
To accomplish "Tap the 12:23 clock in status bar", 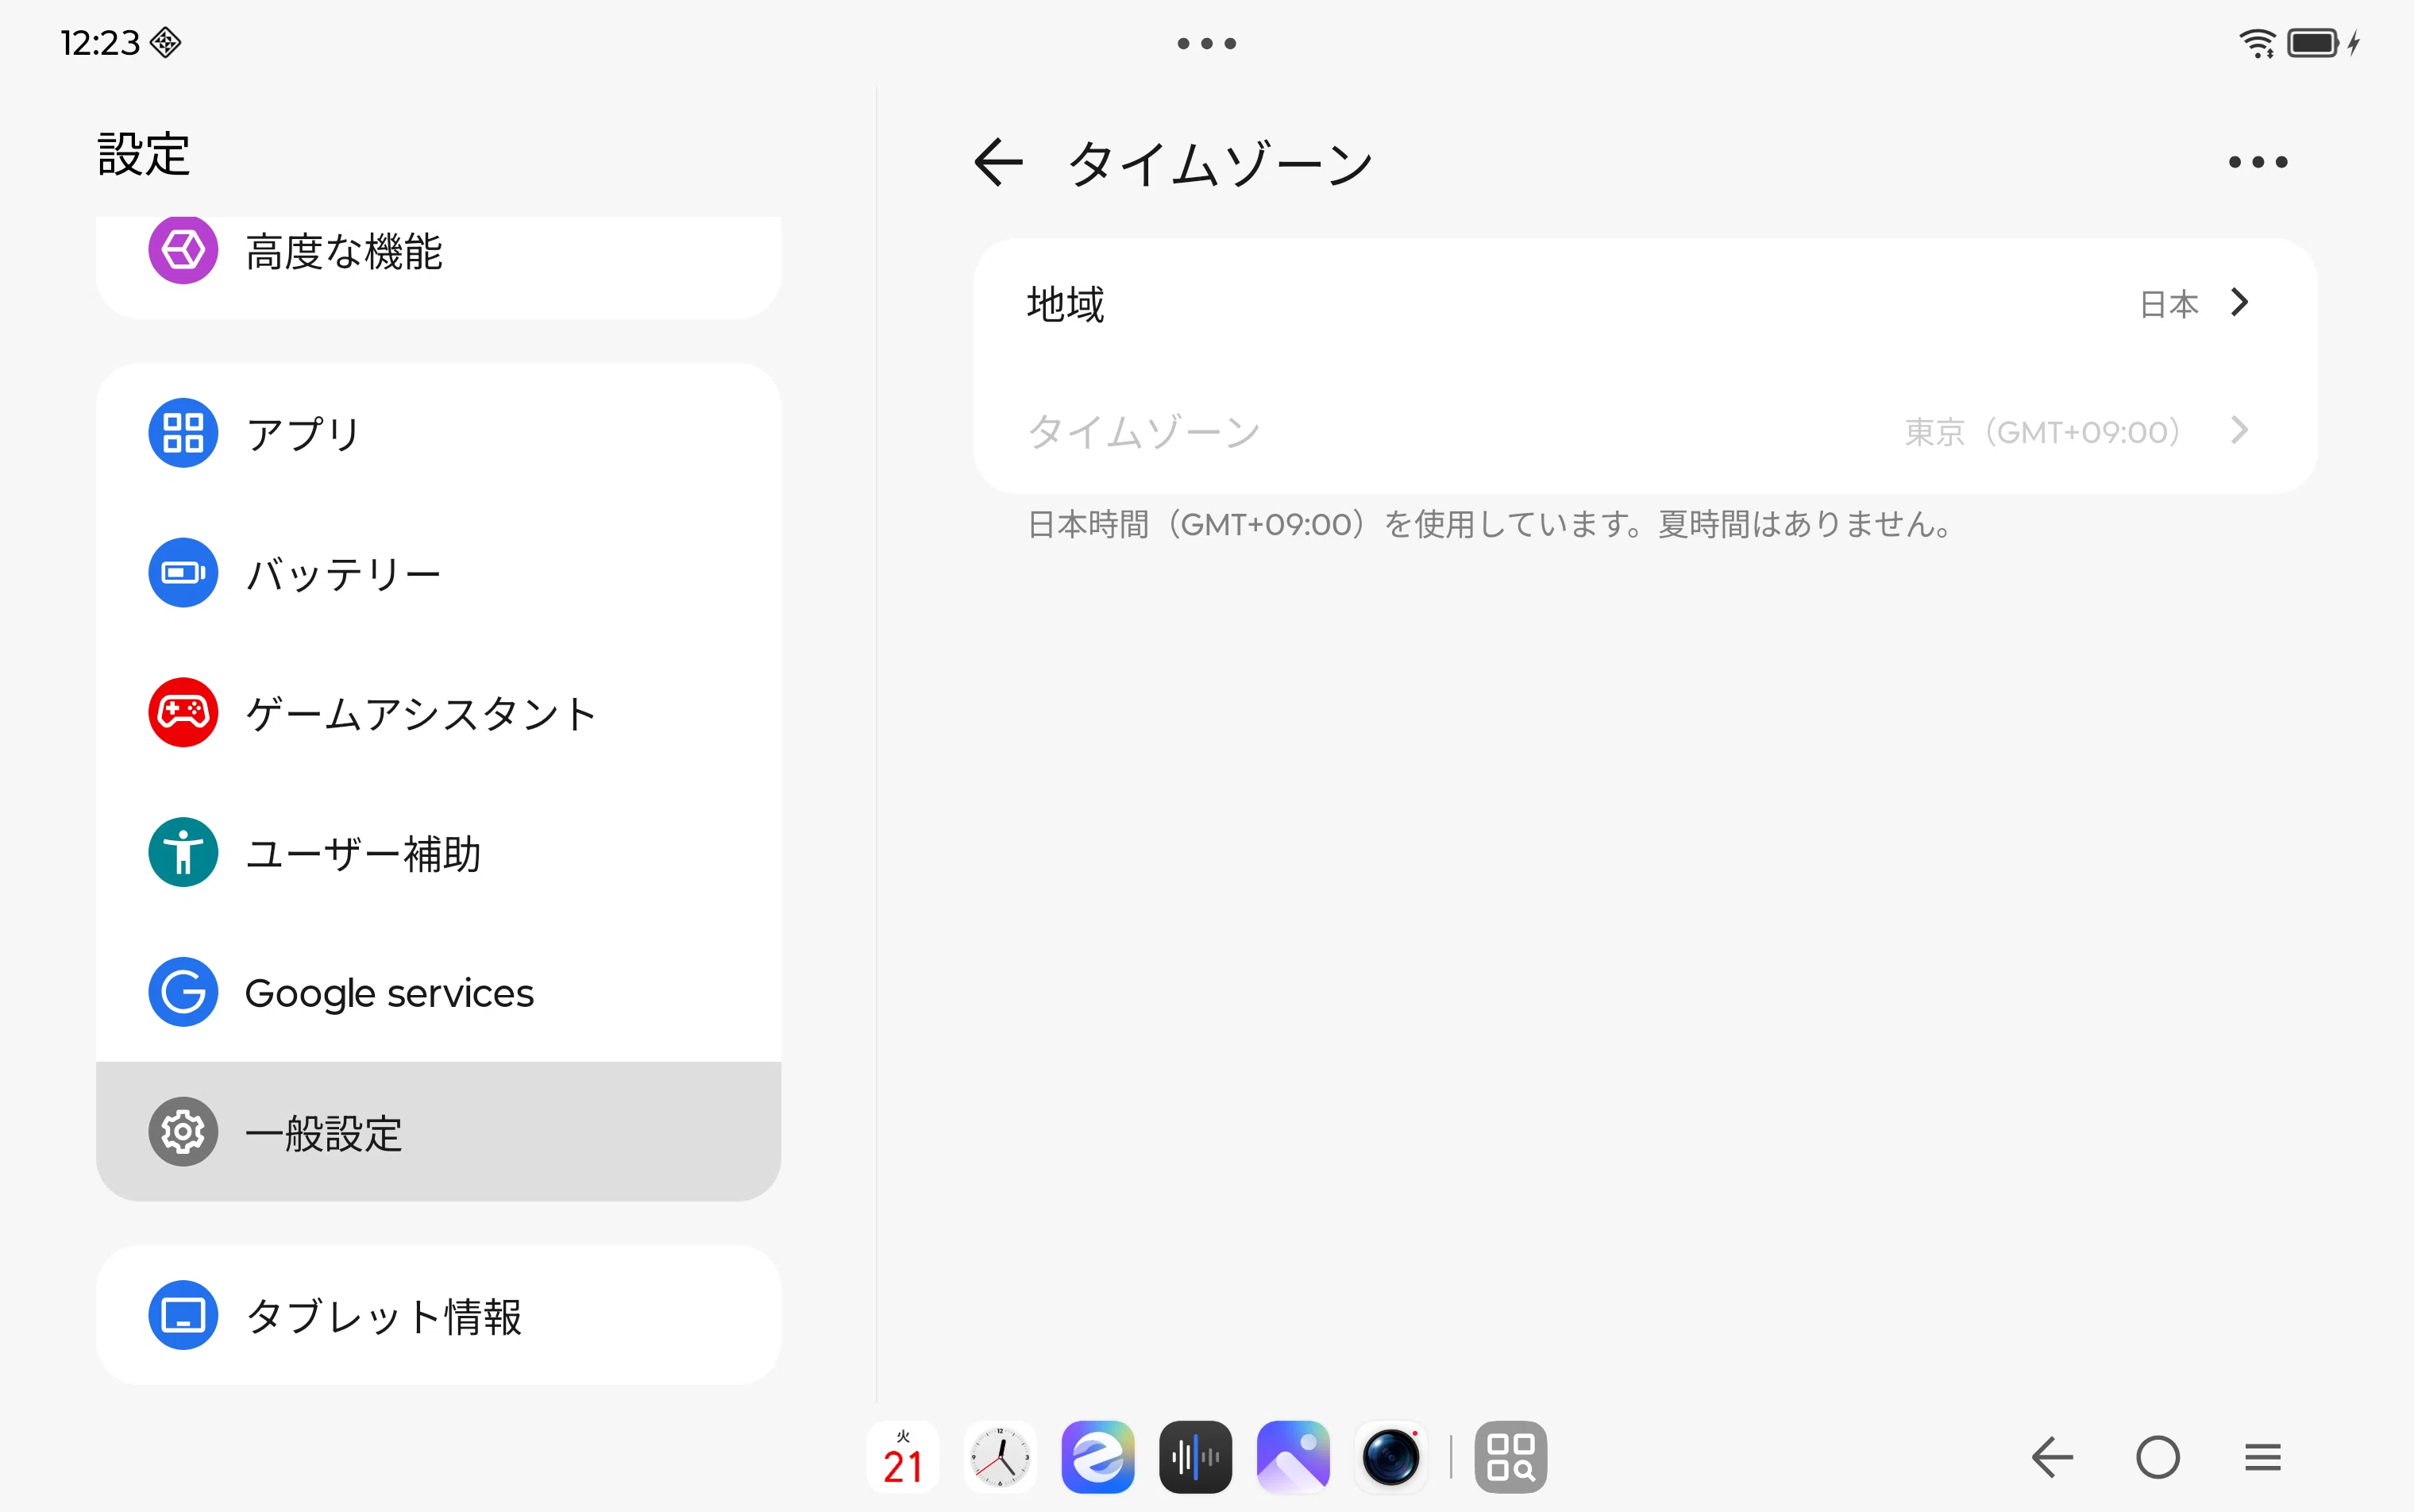I will [x=100, y=43].
